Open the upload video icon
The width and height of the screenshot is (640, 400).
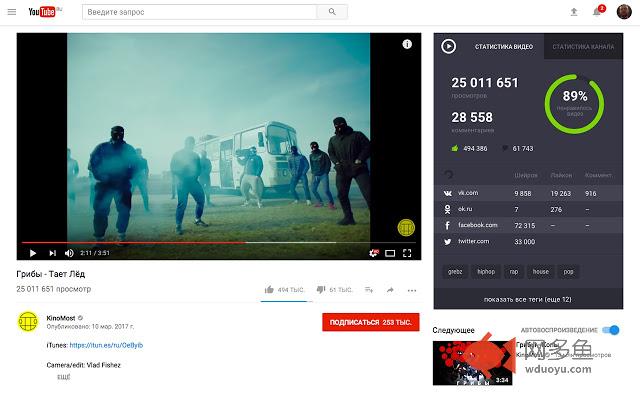[574, 12]
